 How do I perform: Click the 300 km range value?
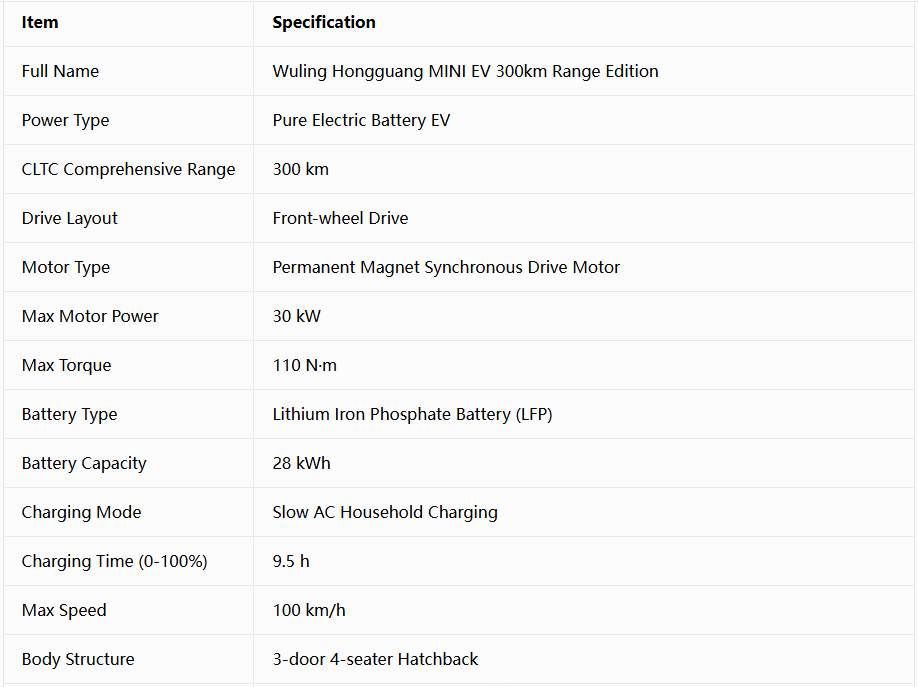300,169
